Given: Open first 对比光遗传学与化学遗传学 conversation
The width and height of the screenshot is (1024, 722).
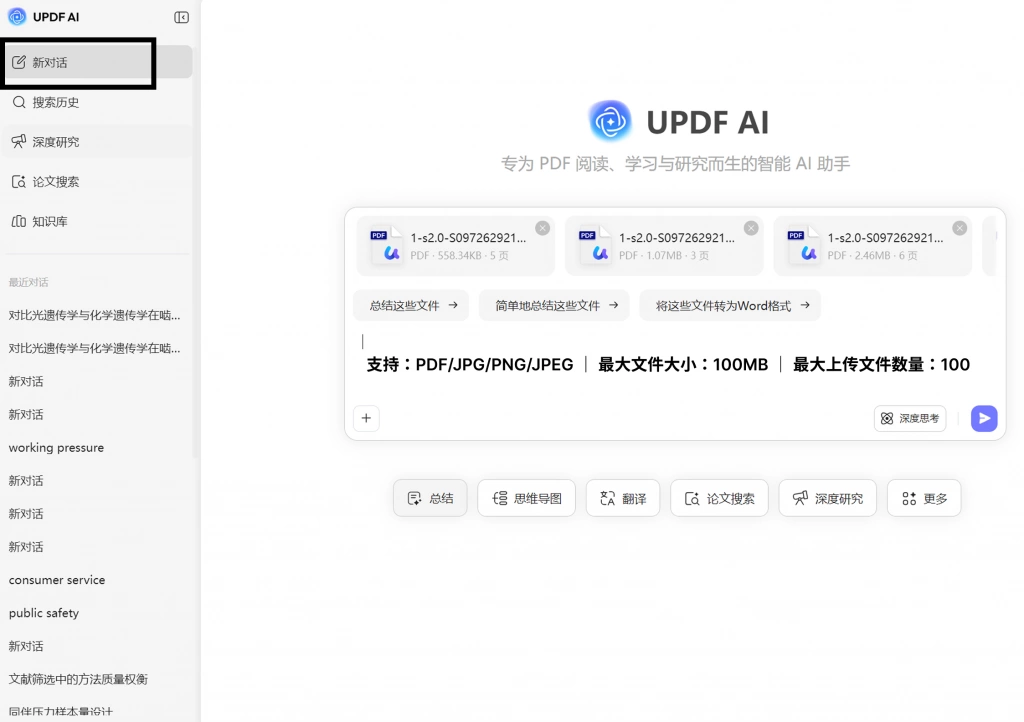Looking at the screenshot, I should [x=97, y=315].
